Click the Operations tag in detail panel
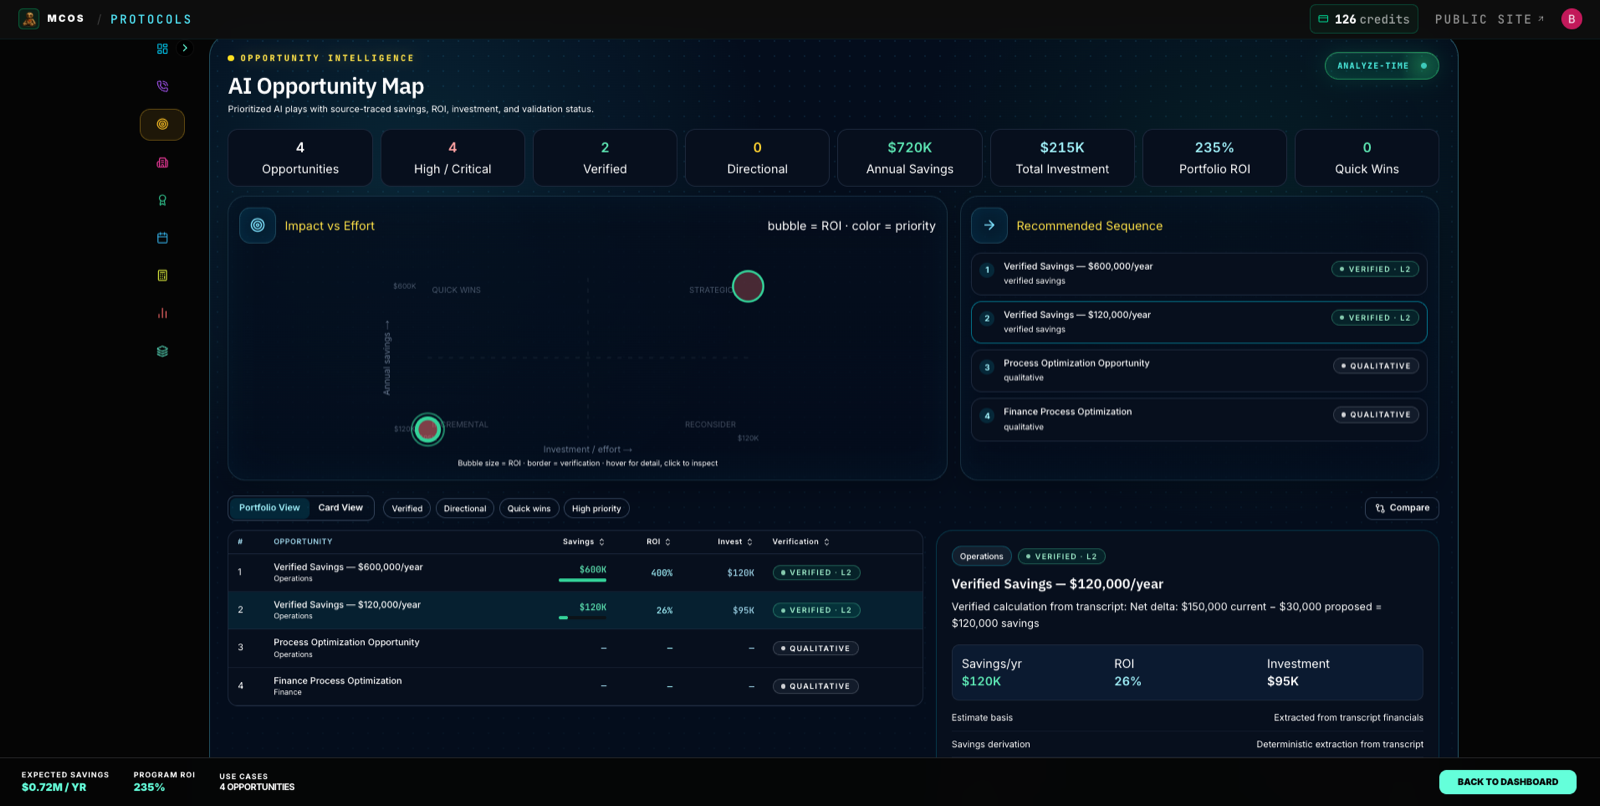Viewport: 1600px width, 806px height. pyautogui.click(x=981, y=557)
